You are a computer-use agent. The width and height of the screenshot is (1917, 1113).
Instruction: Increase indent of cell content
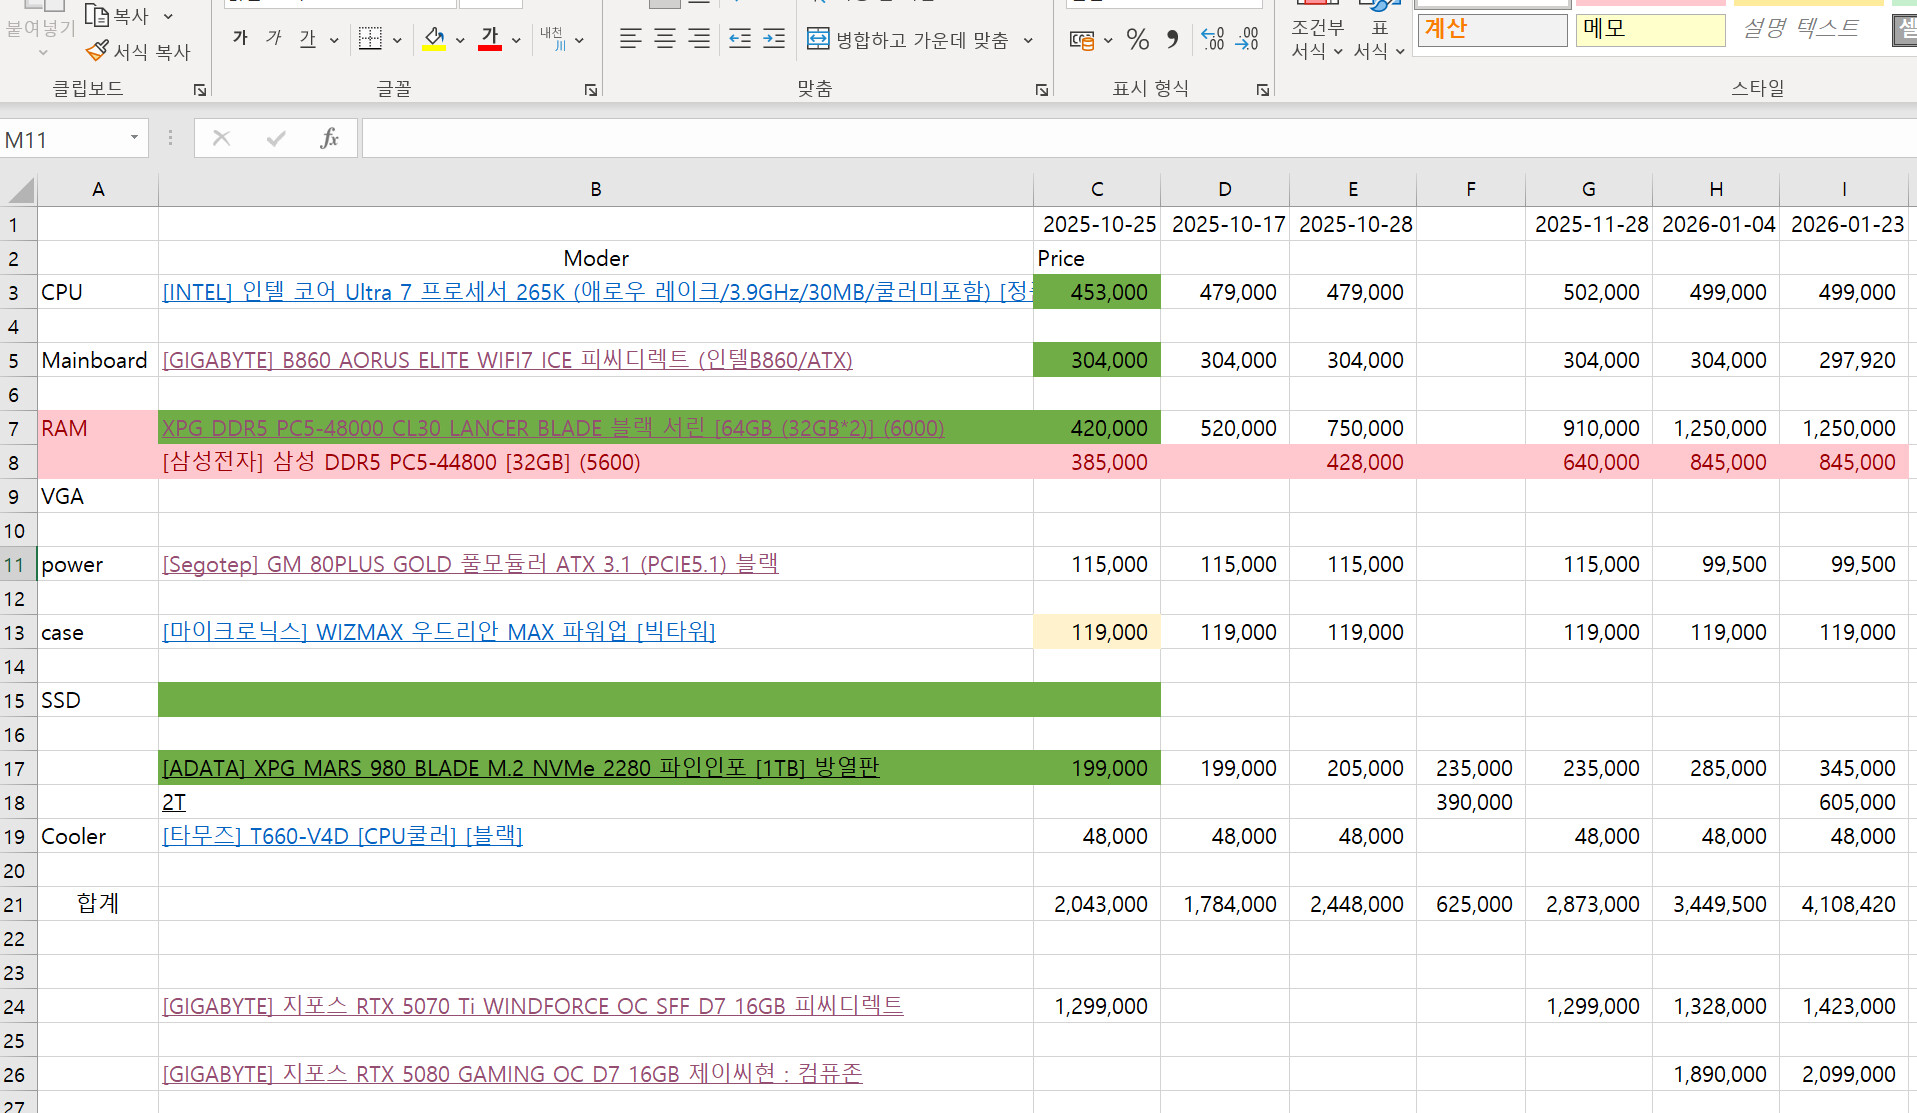point(773,40)
